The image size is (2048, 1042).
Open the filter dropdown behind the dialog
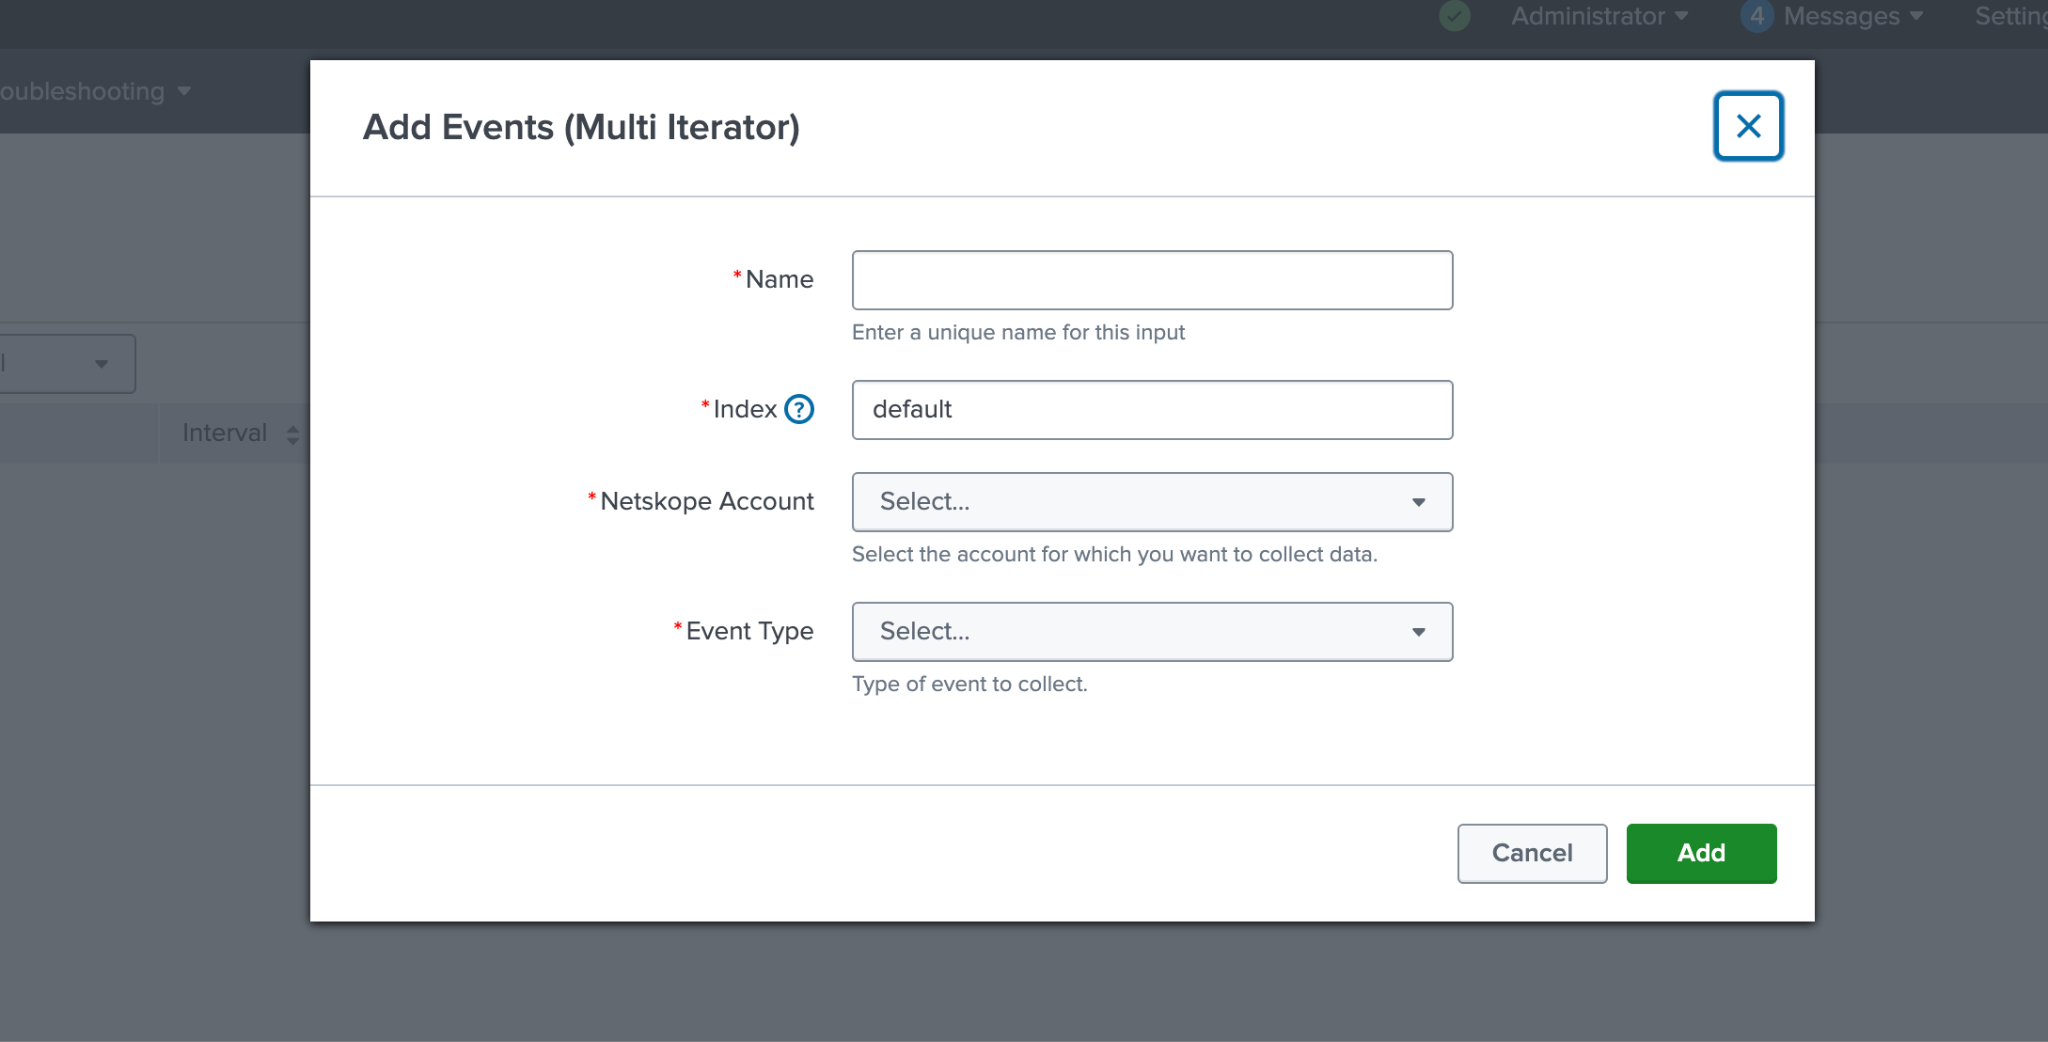pyautogui.click(x=67, y=364)
